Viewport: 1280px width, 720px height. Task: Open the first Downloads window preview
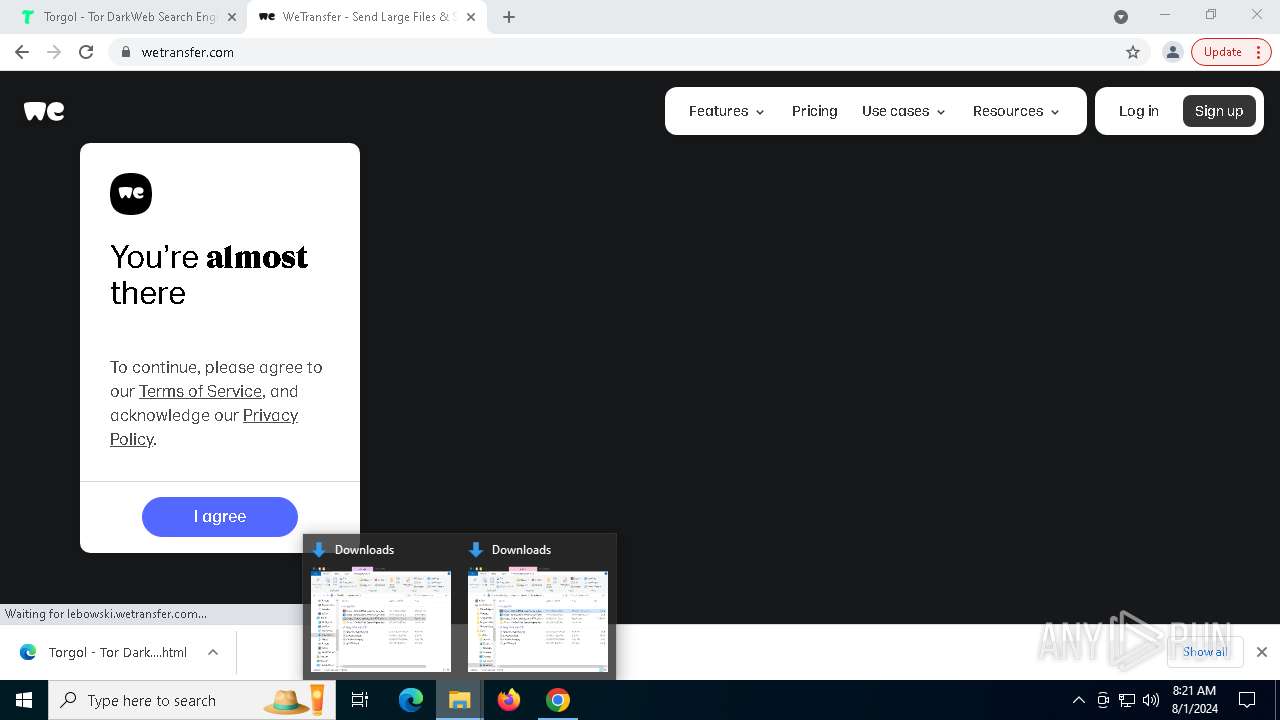pyautogui.click(x=381, y=606)
